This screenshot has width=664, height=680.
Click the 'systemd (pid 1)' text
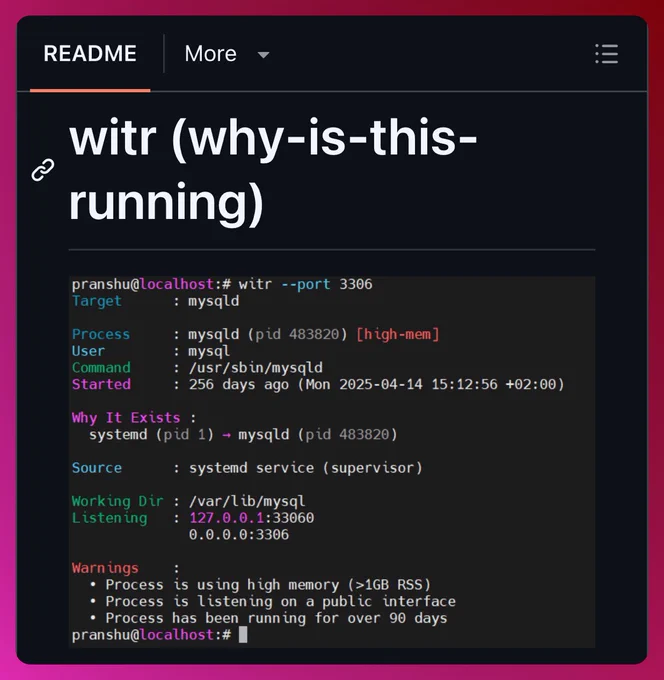151,435
